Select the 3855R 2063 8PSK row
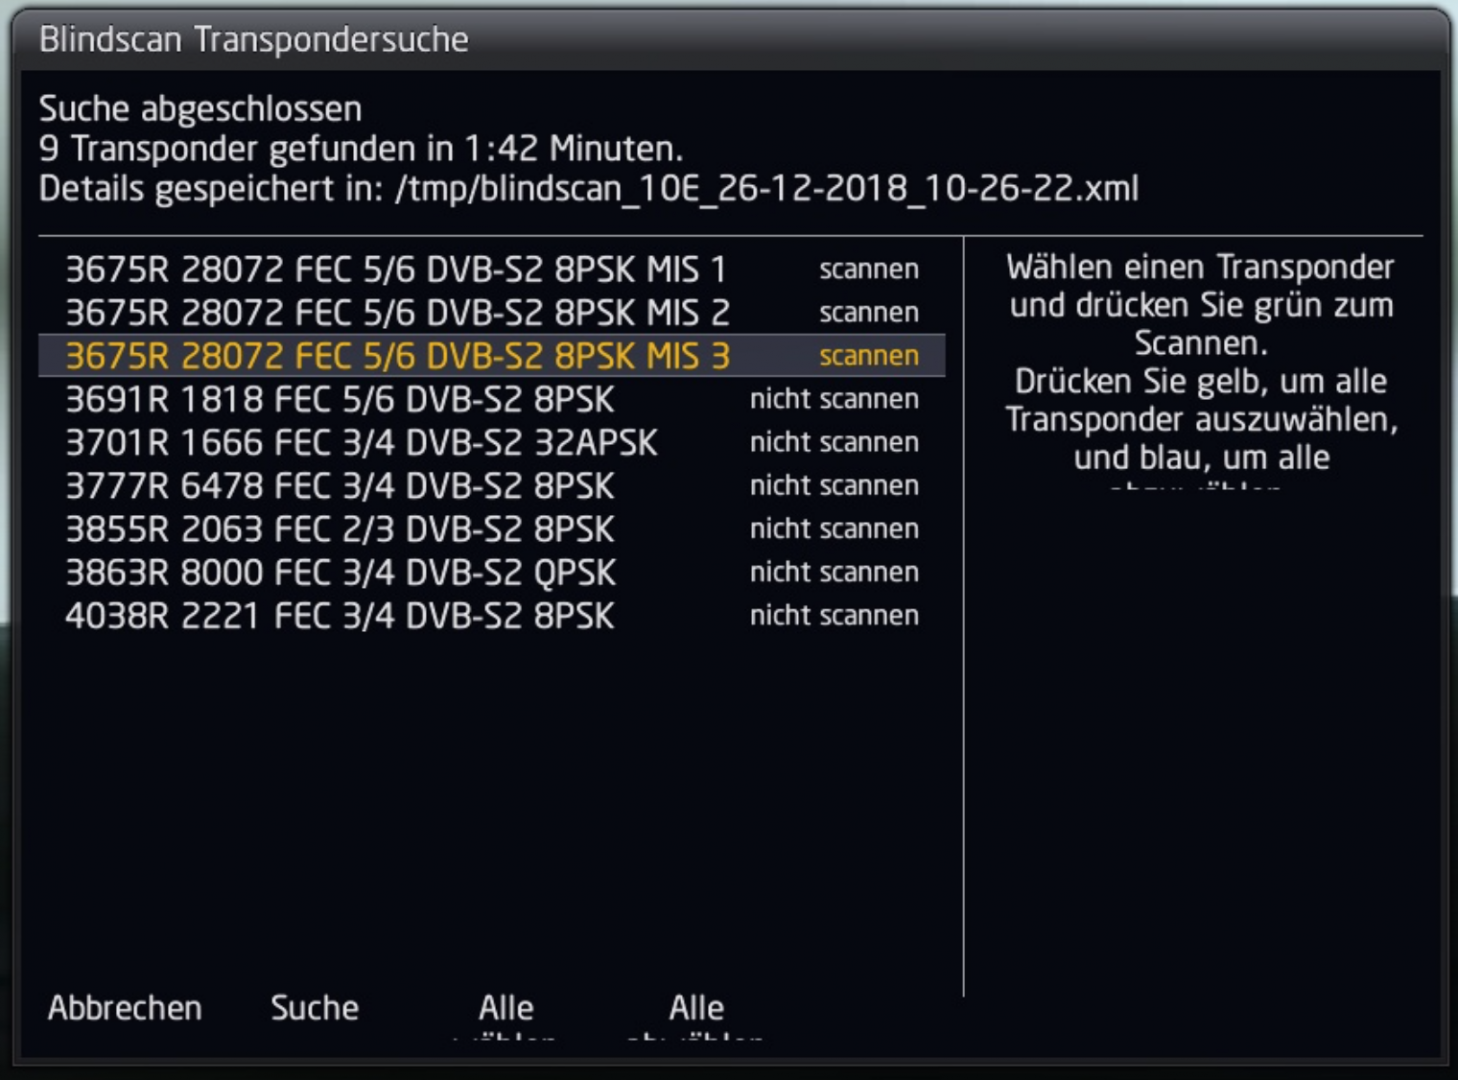Image resolution: width=1458 pixels, height=1080 pixels. (340, 528)
